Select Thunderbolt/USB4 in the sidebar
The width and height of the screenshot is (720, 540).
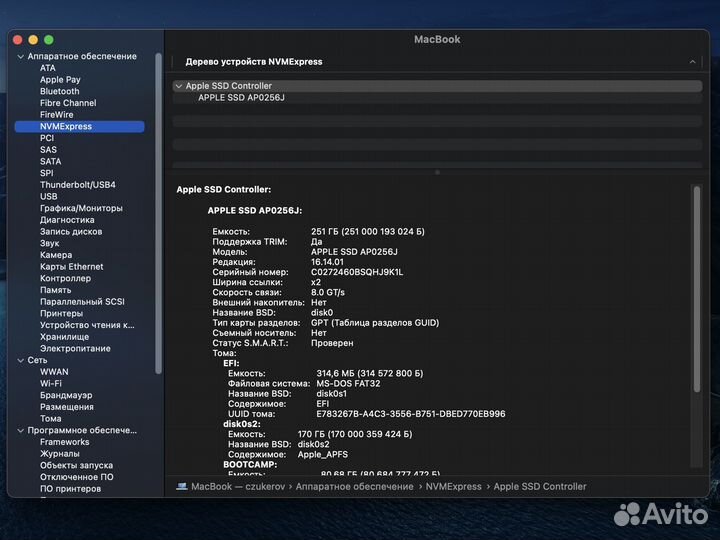(77, 185)
